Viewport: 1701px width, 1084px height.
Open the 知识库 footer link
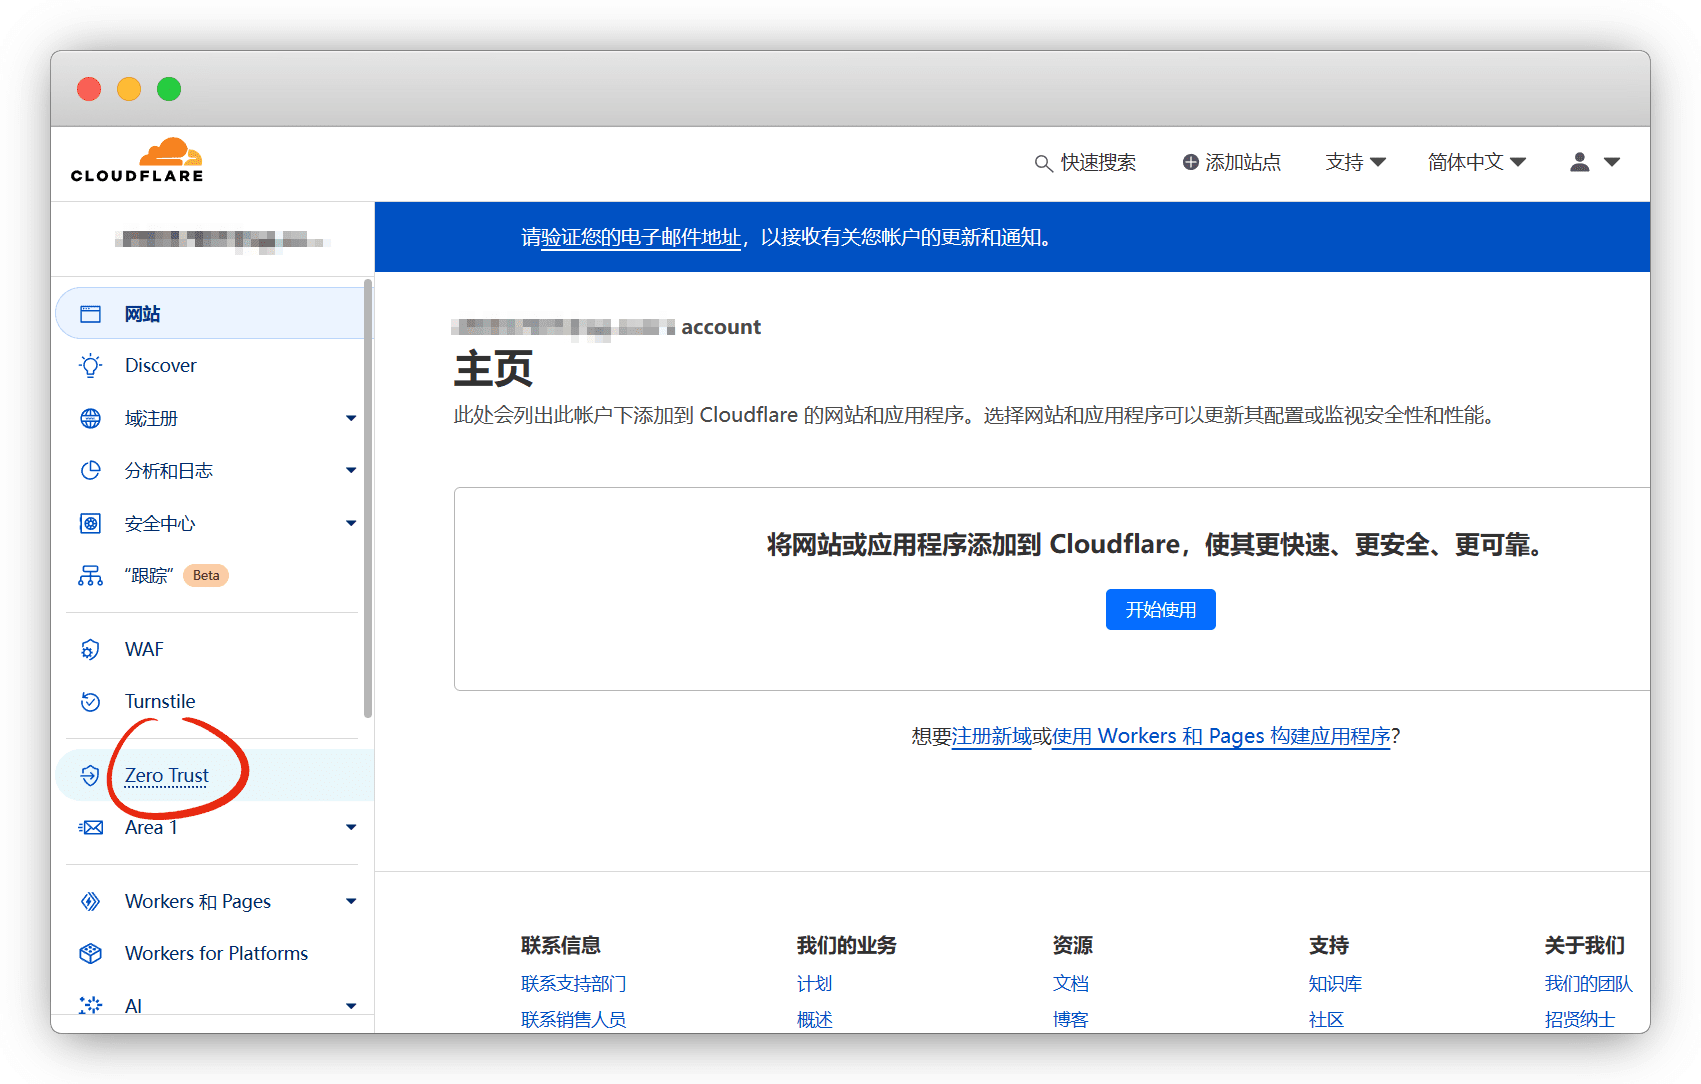click(1335, 984)
